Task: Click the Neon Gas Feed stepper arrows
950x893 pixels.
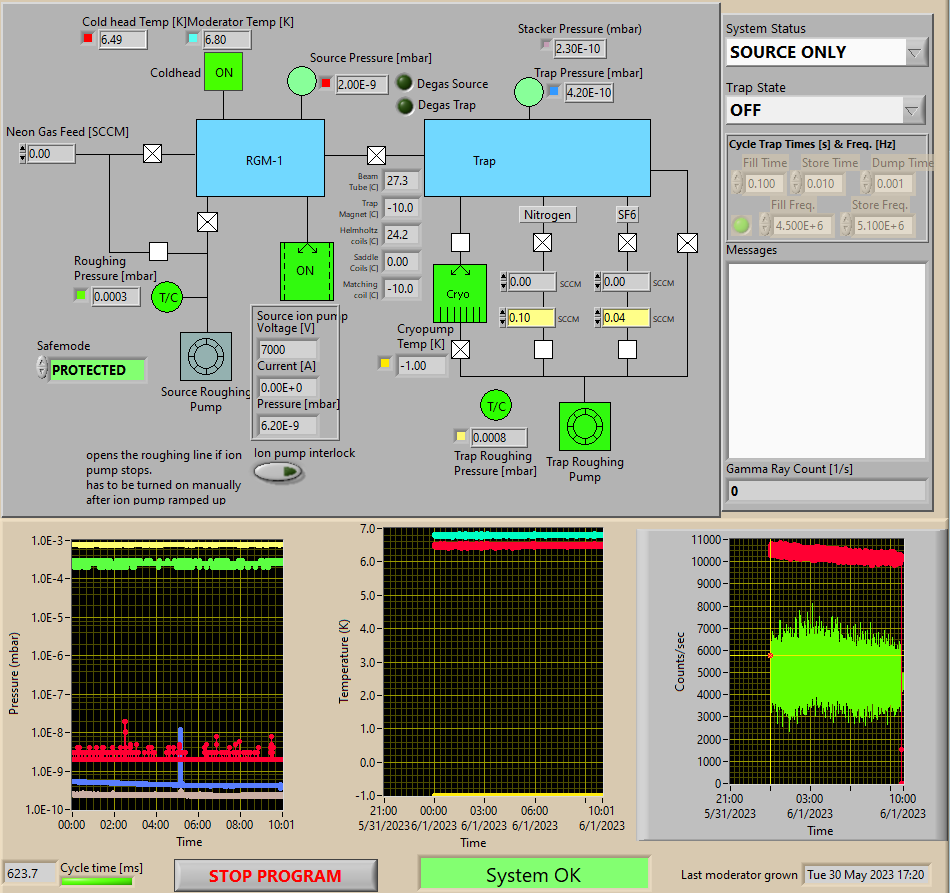Action: (x=22, y=154)
